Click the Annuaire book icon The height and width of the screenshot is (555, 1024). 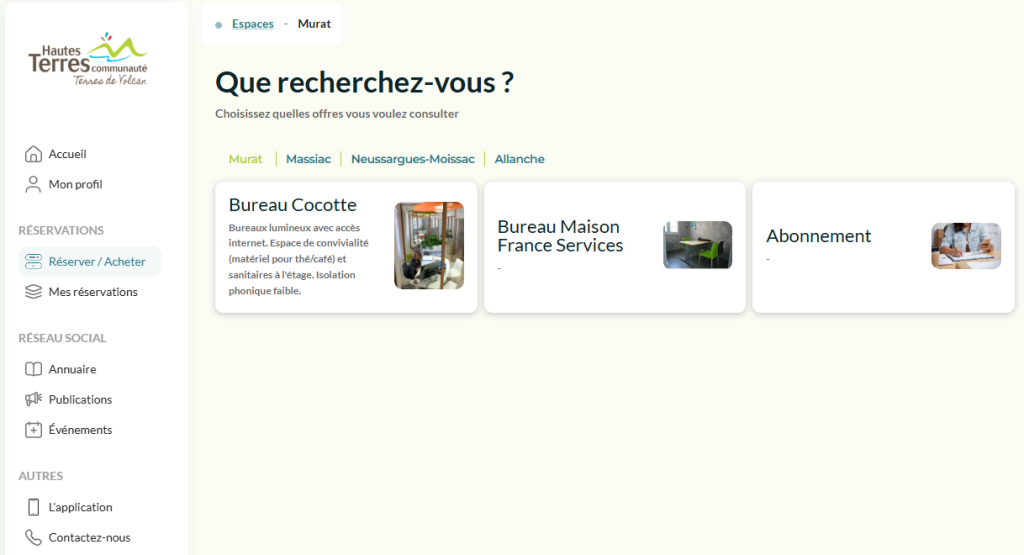pyautogui.click(x=33, y=369)
